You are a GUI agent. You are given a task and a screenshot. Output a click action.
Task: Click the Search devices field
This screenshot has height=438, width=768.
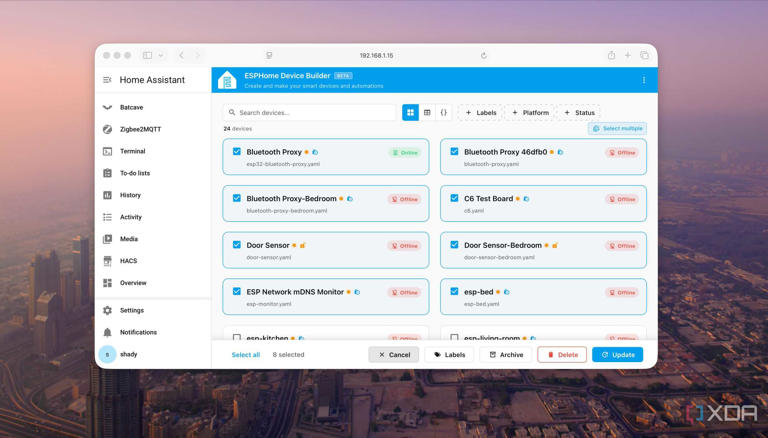[x=309, y=113]
